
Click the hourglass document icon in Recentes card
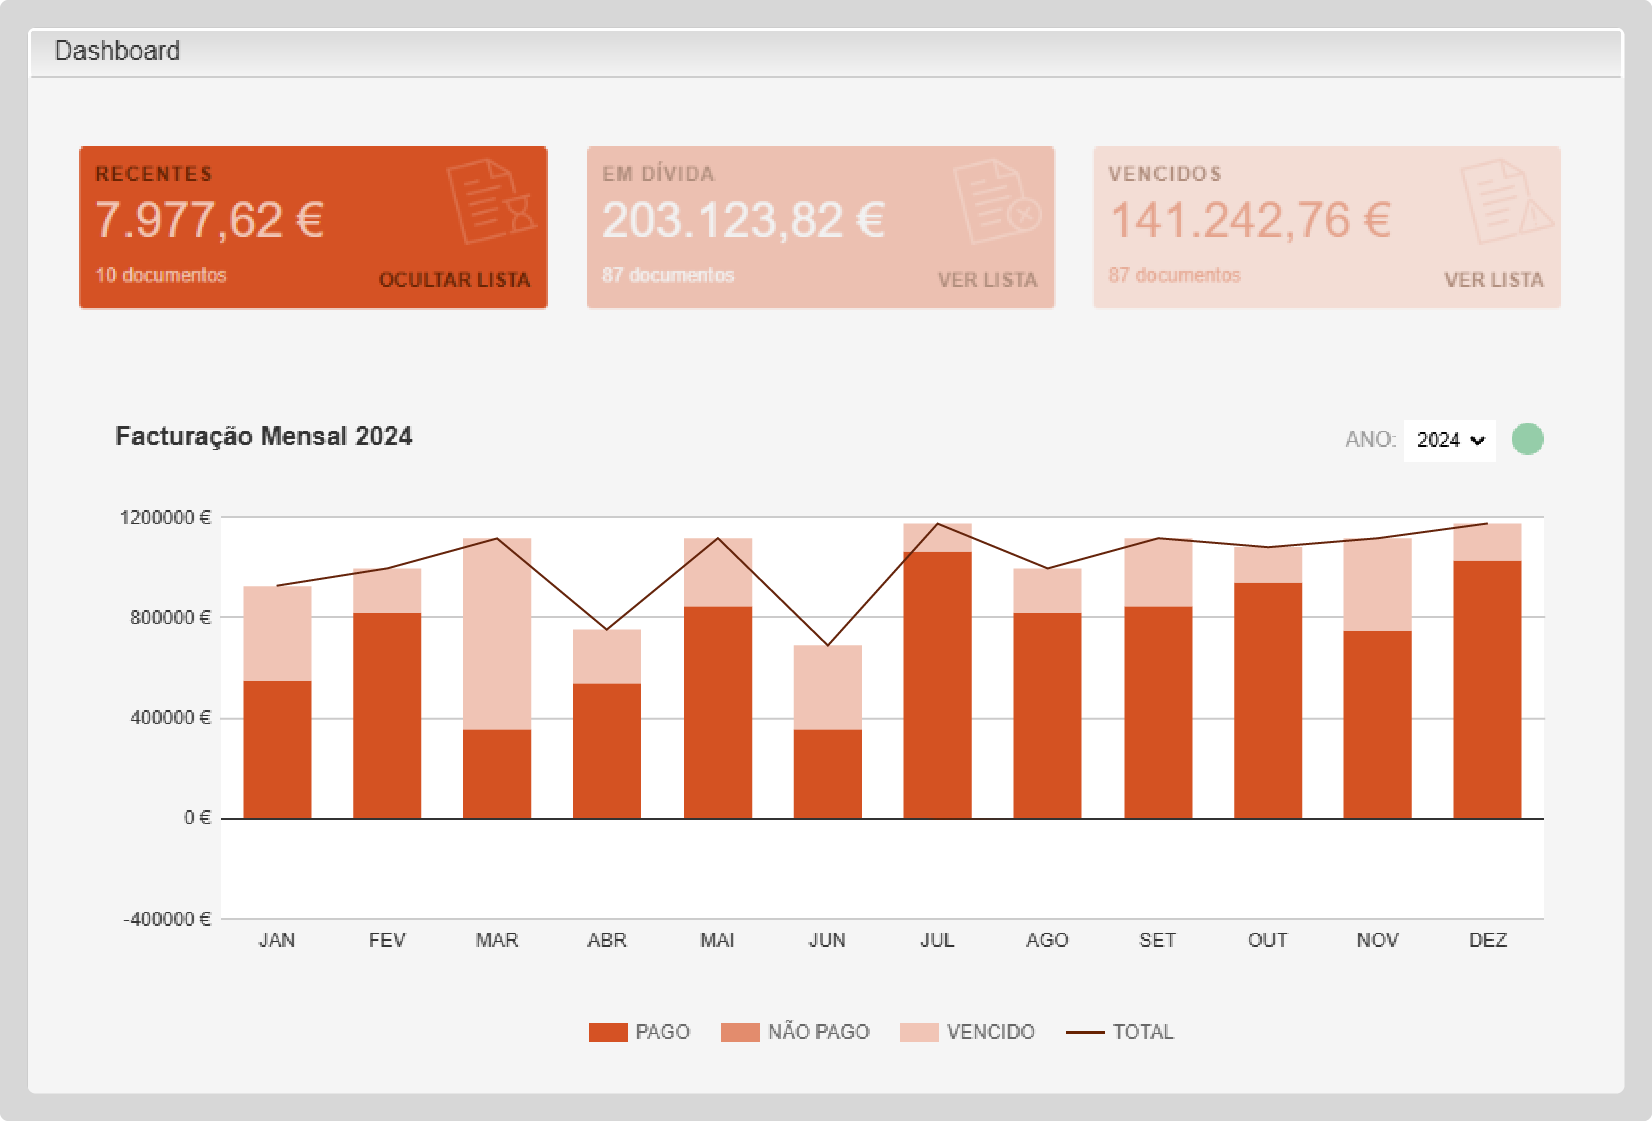click(491, 201)
